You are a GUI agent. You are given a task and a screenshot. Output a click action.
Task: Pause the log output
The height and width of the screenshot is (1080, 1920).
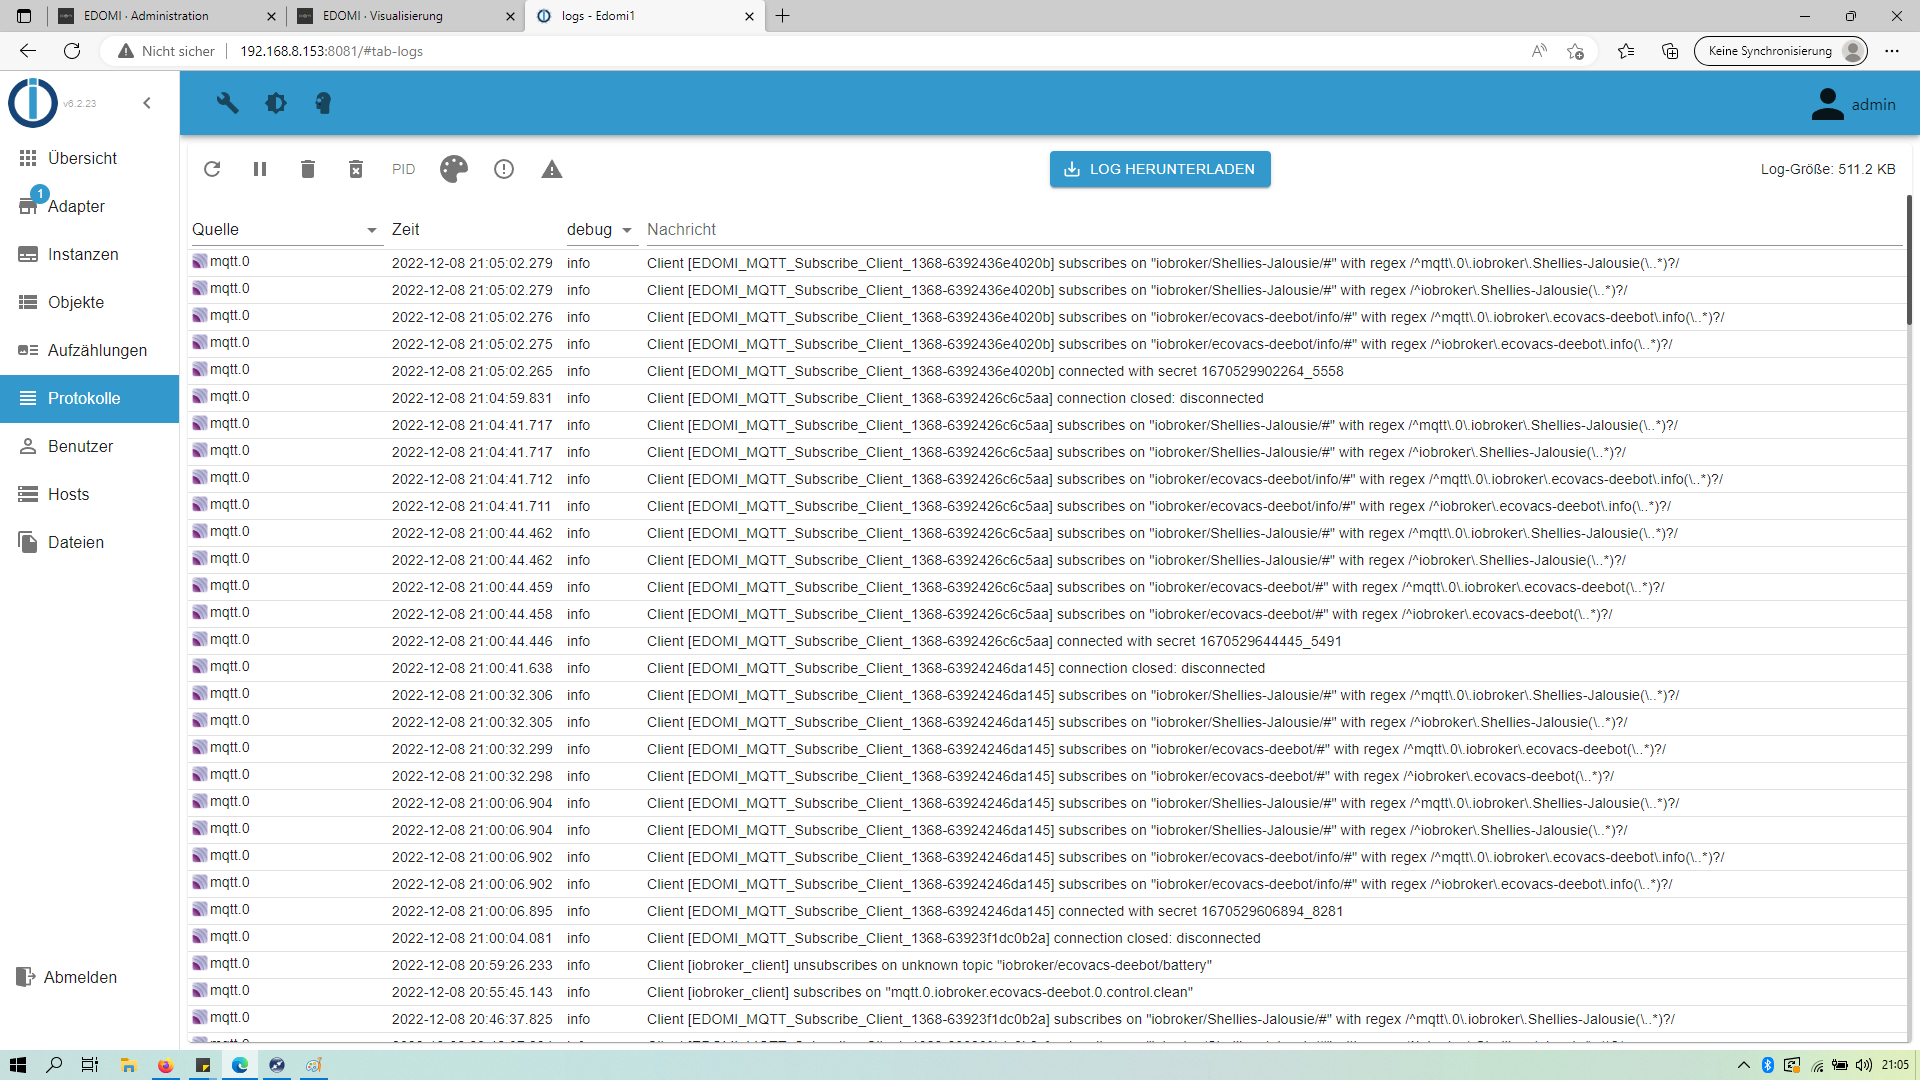click(x=260, y=169)
